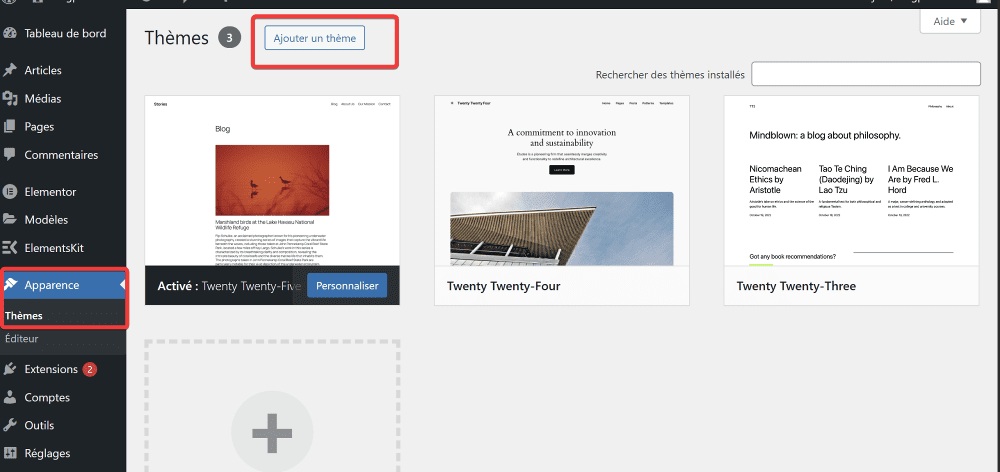Viewport: 1000px width, 472px height.
Task: Click the Thèmes page heading
Action: click(x=177, y=38)
